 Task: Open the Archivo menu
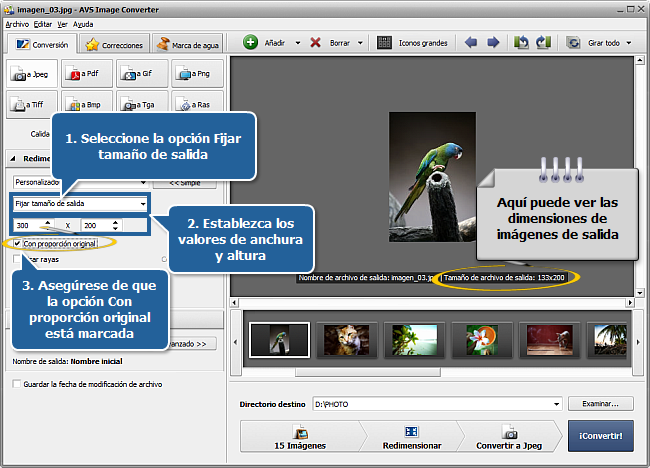(x=17, y=22)
